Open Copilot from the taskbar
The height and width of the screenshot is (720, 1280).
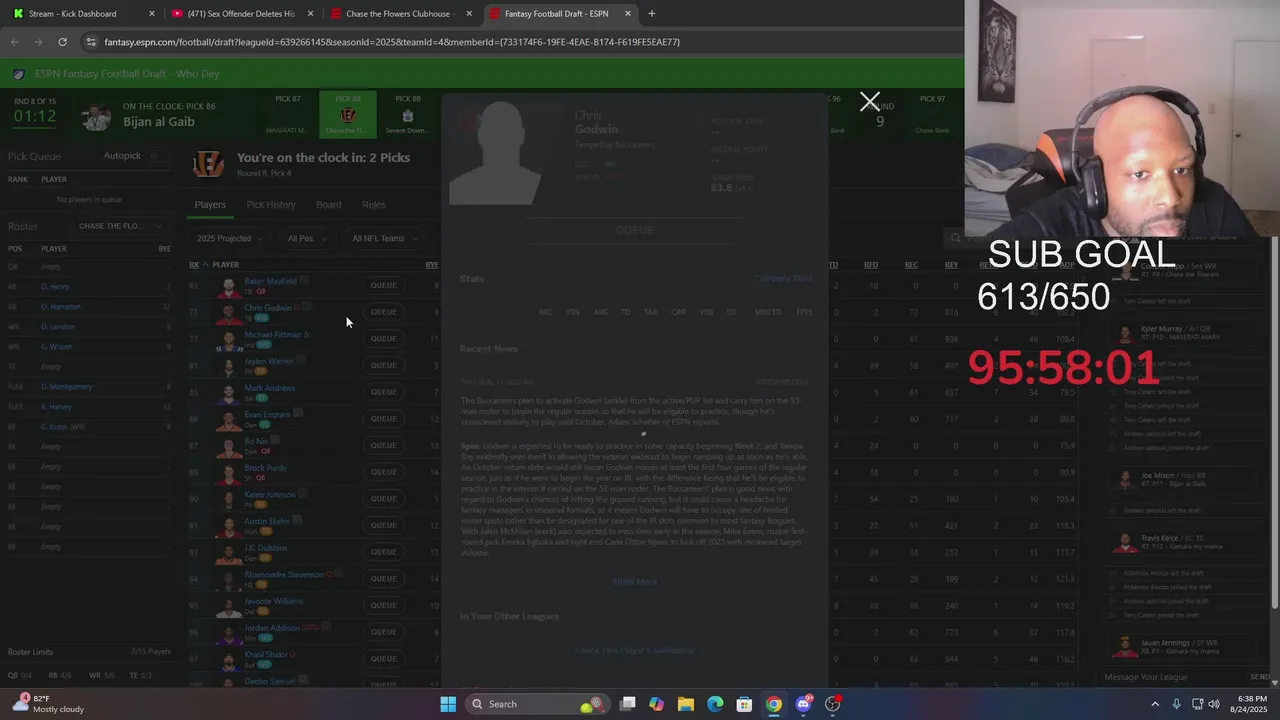tap(656, 704)
